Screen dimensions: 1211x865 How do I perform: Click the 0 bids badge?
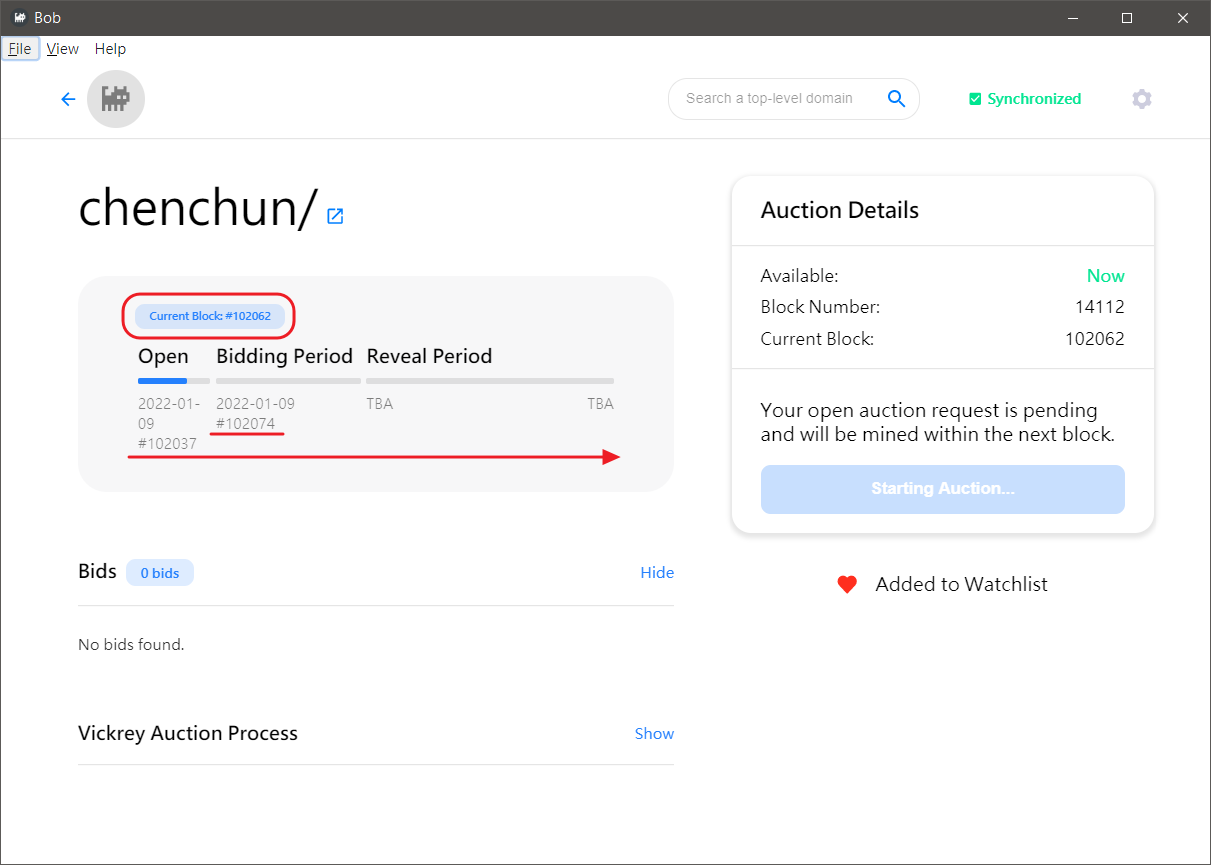tap(160, 573)
